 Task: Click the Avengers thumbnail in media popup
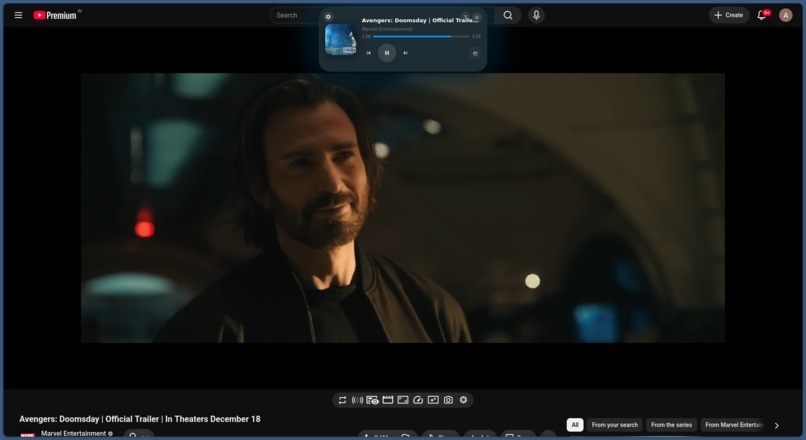click(341, 40)
